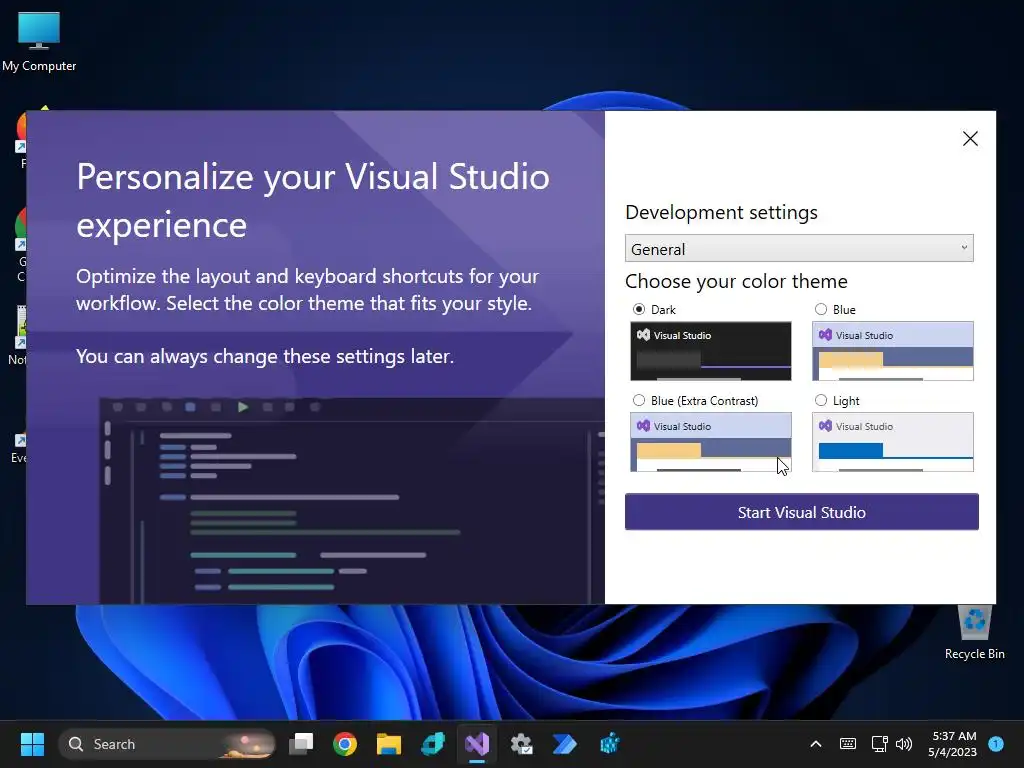The height and width of the screenshot is (768, 1024).
Task: Select the My Computer desktop icon
Action: [x=39, y=42]
